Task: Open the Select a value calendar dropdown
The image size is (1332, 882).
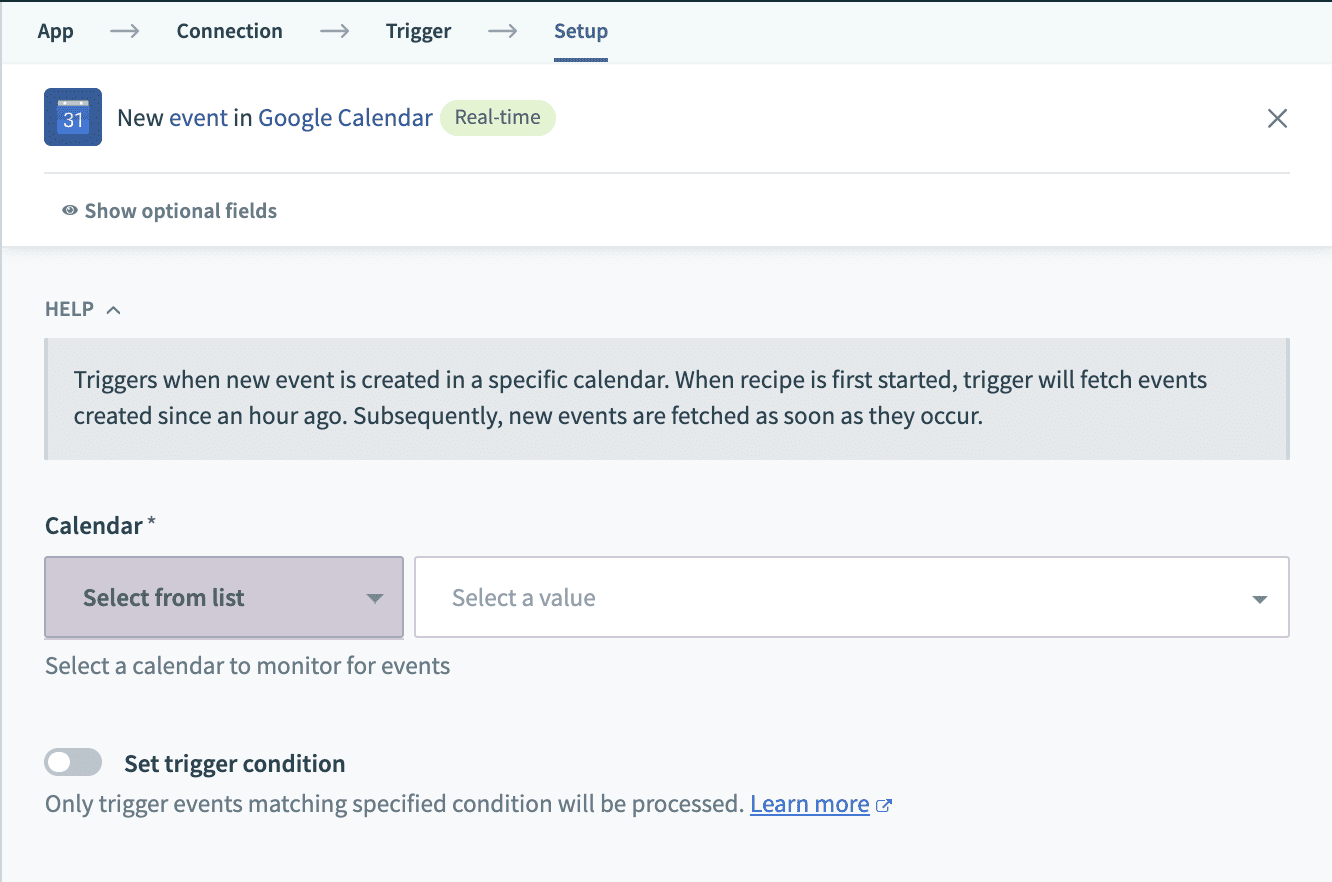Action: tap(850, 597)
